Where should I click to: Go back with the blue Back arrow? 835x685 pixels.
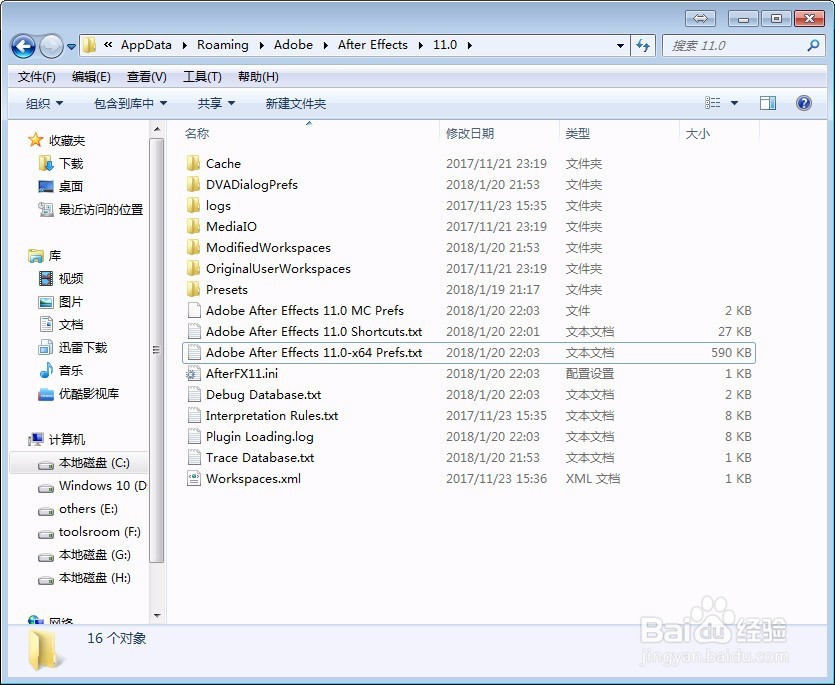pos(23,46)
